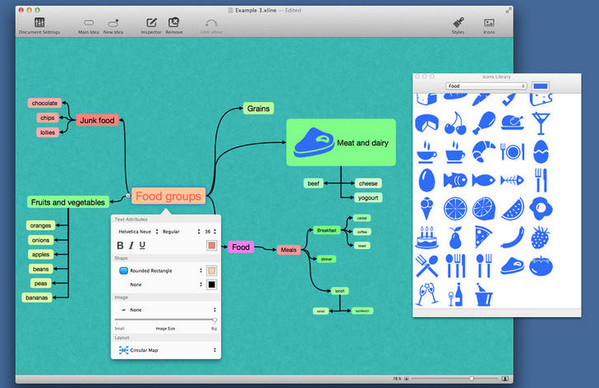
Task: Click the blue icon color swatch in Icons Library
Action: [541, 86]
